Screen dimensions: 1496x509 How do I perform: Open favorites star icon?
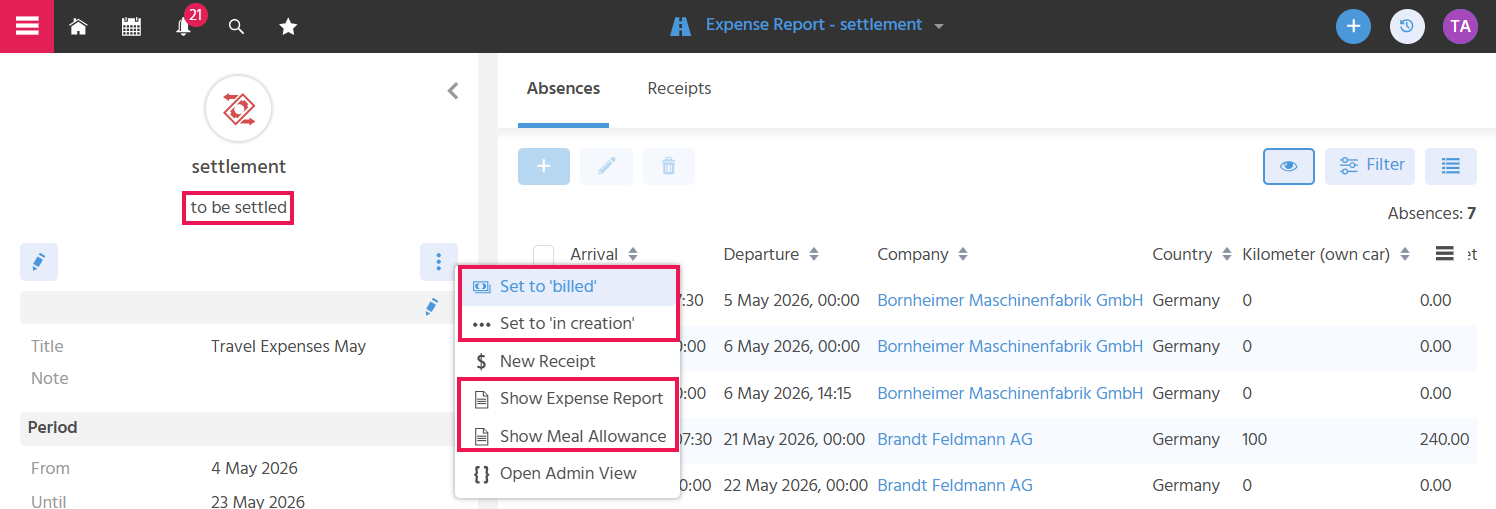(288, 27)
